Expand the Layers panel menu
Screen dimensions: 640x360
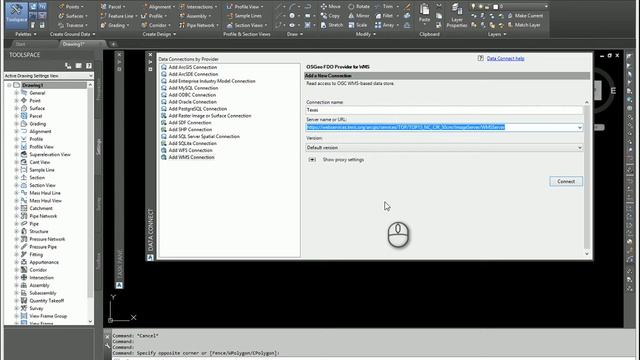click(x=497, y=34)
